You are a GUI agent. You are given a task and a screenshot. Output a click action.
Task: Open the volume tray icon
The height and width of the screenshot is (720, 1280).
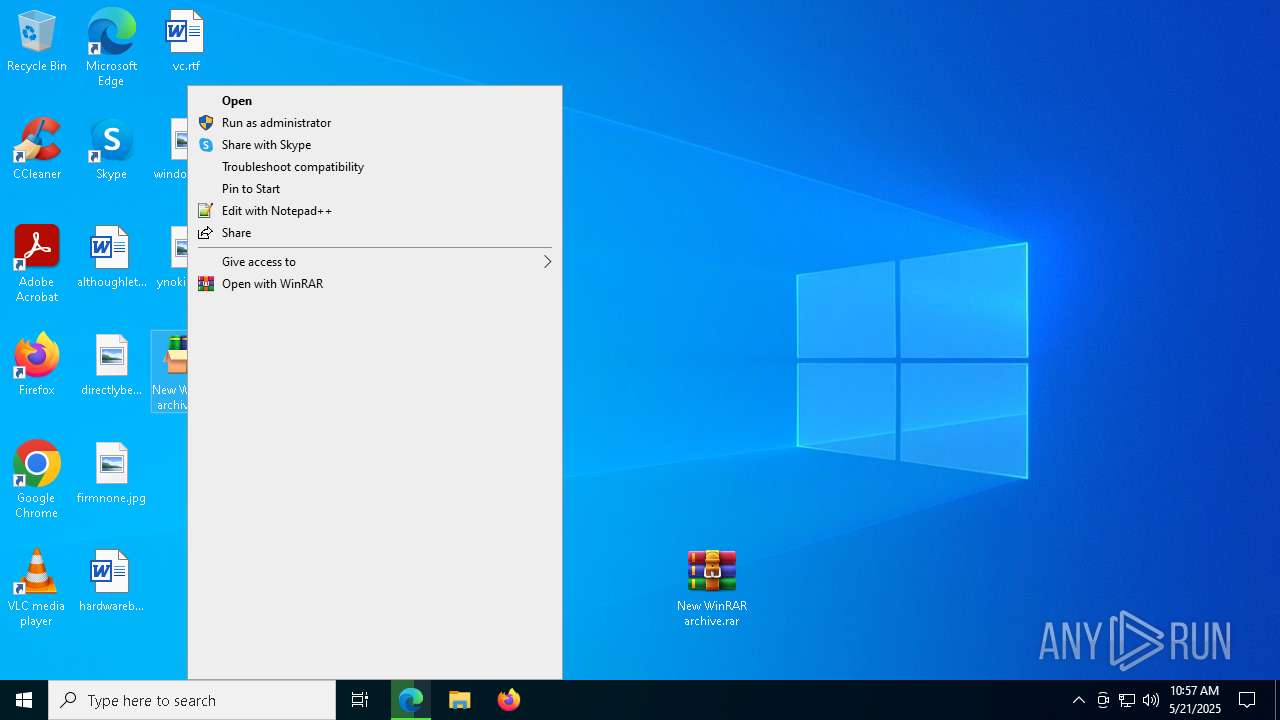(x=1151, y=700)
